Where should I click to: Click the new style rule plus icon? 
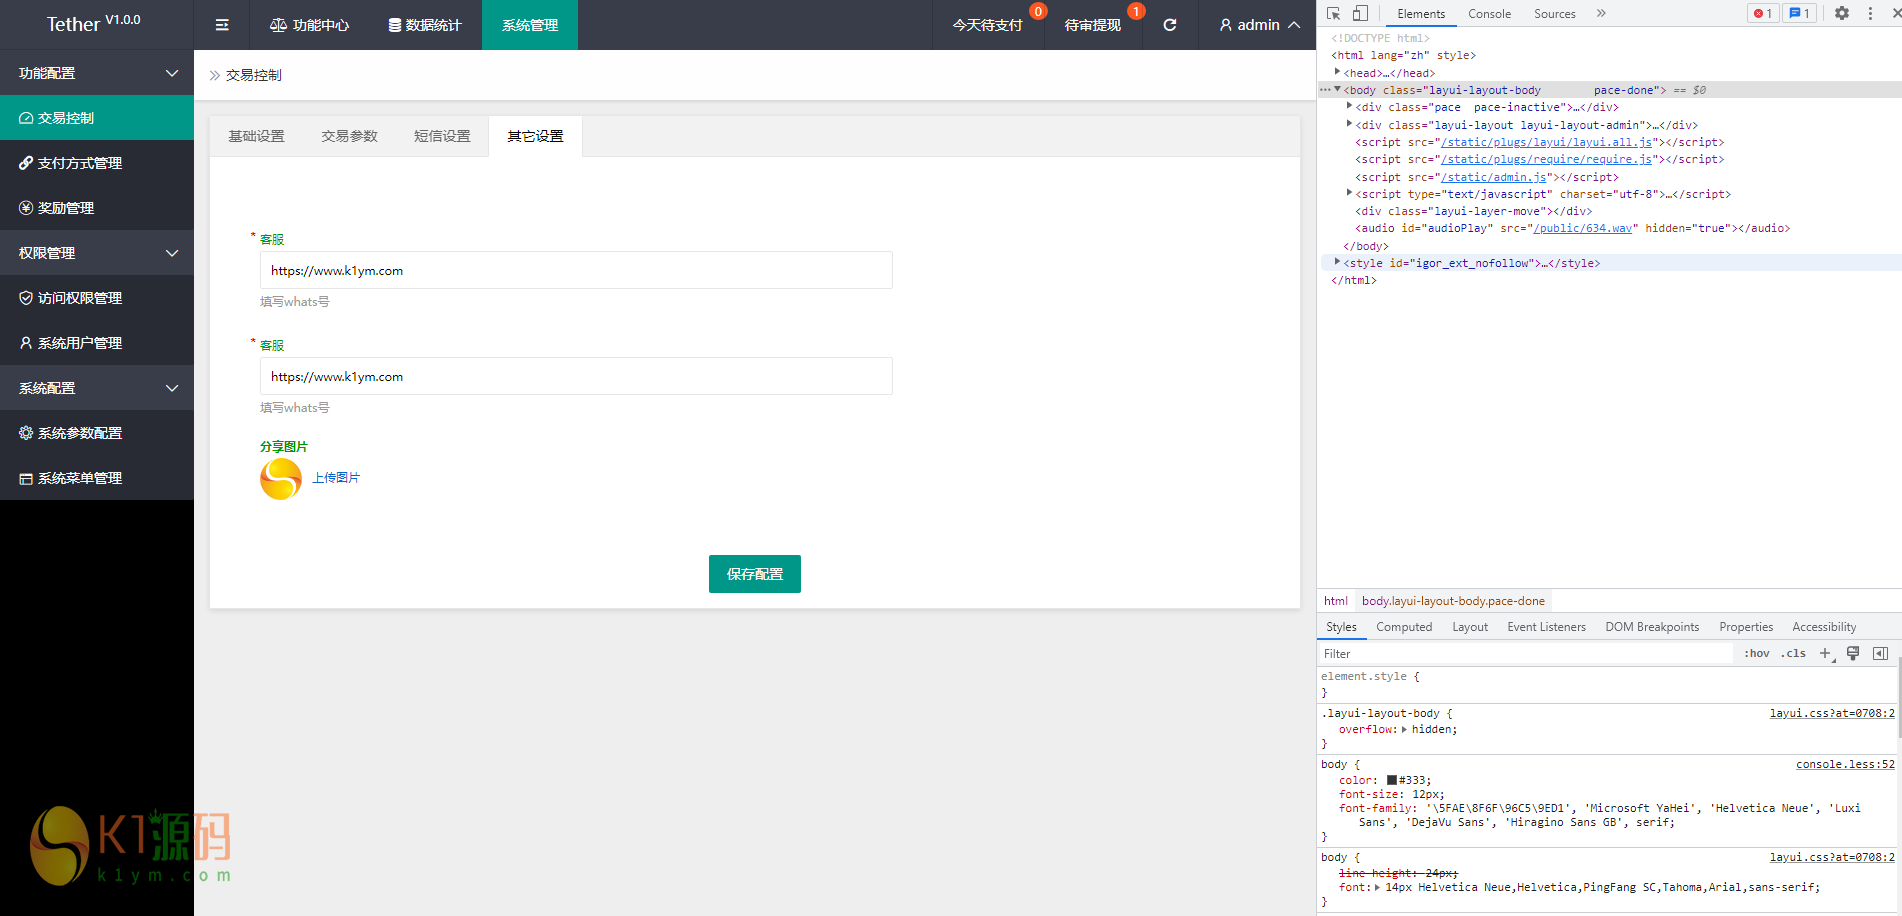[x=1825, y=653]
